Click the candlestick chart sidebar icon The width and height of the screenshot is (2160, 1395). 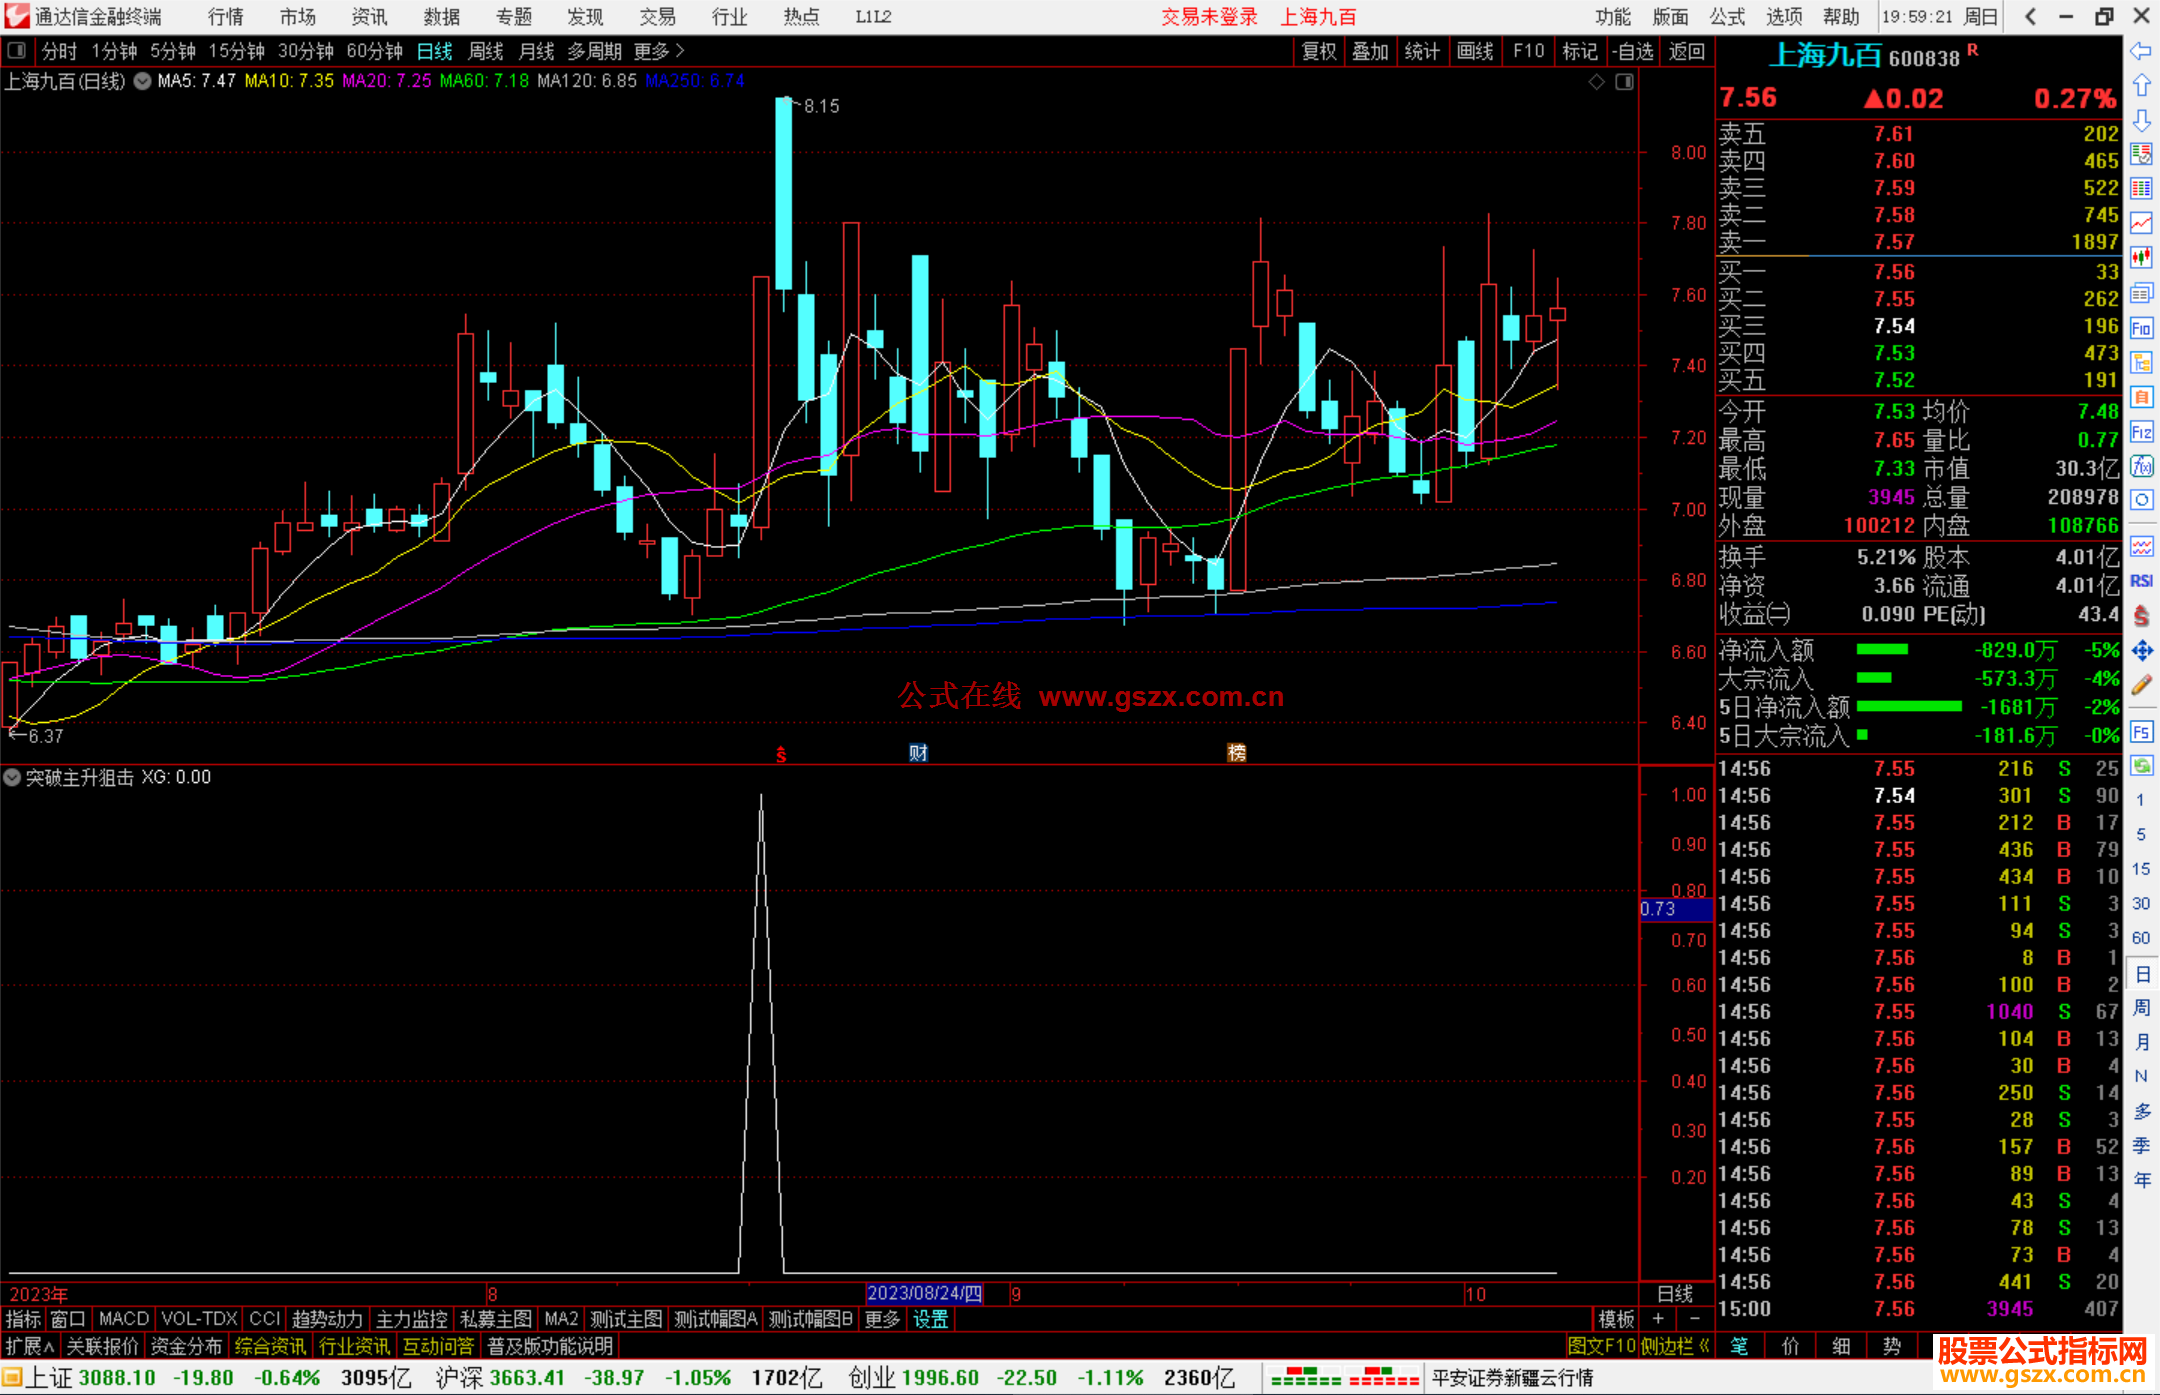point(2141,257)
